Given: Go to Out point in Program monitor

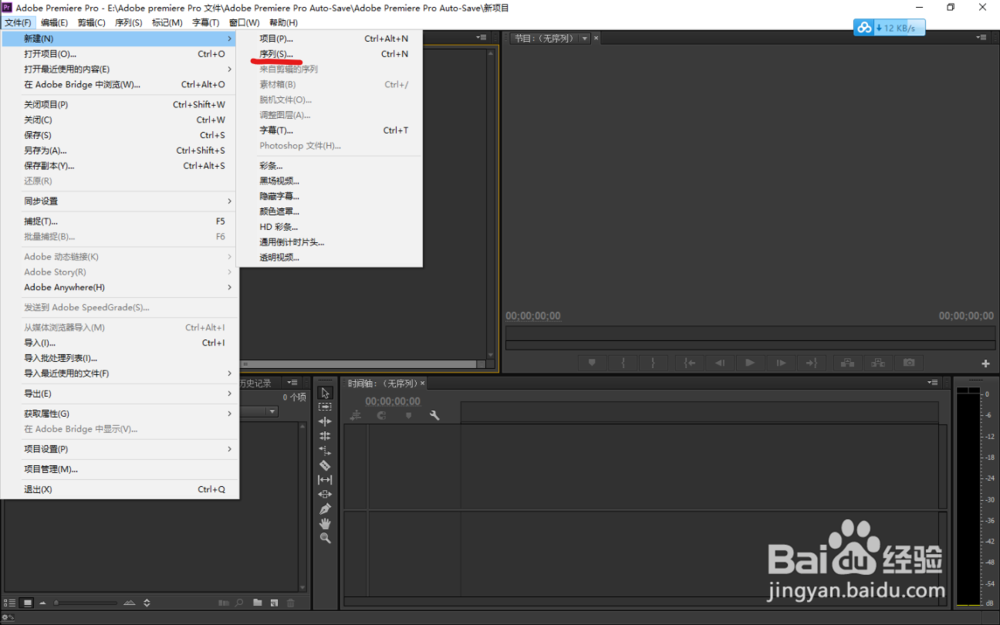Looking at the screenshot, I should pyautogui.click(x=811, y=363).
